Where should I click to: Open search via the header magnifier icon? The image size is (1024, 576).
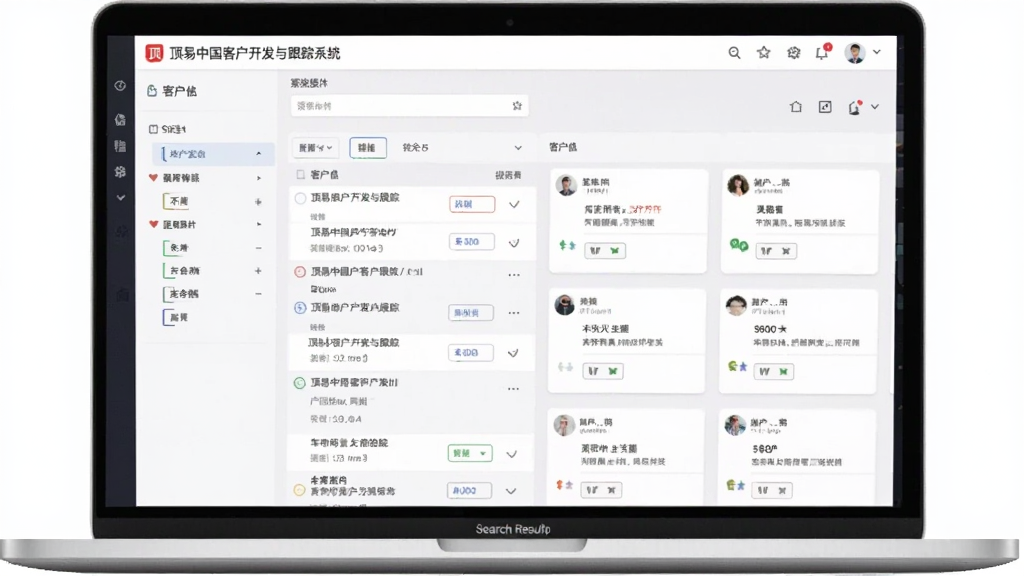click(734, 53)
